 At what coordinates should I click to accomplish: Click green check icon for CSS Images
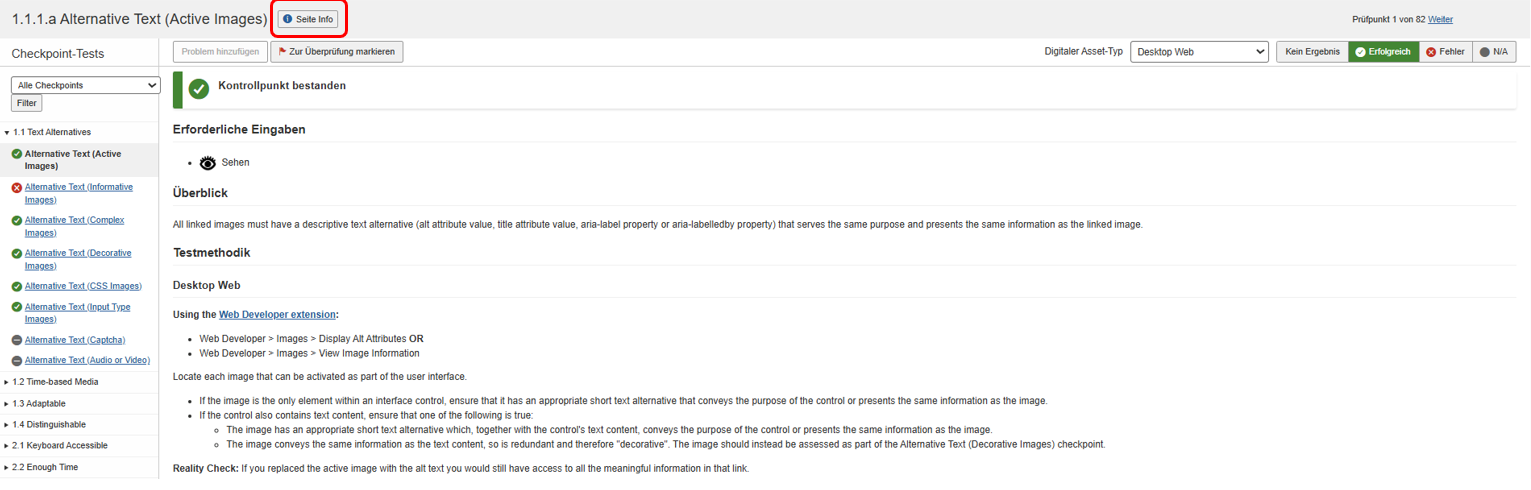(x=17, y=287)
